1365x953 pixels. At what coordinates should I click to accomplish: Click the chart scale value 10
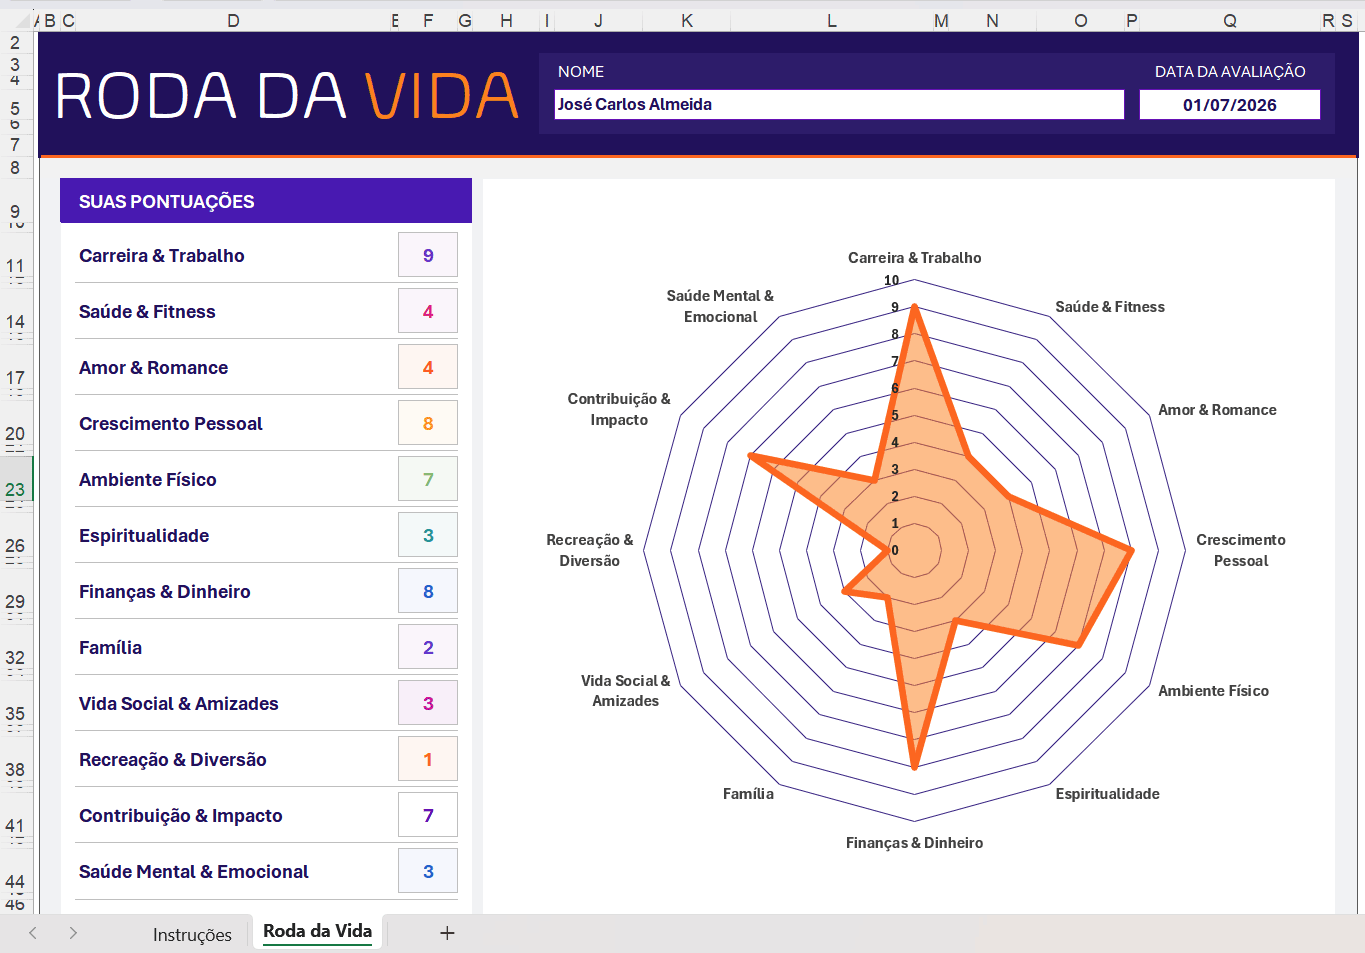tap(891, 280)
